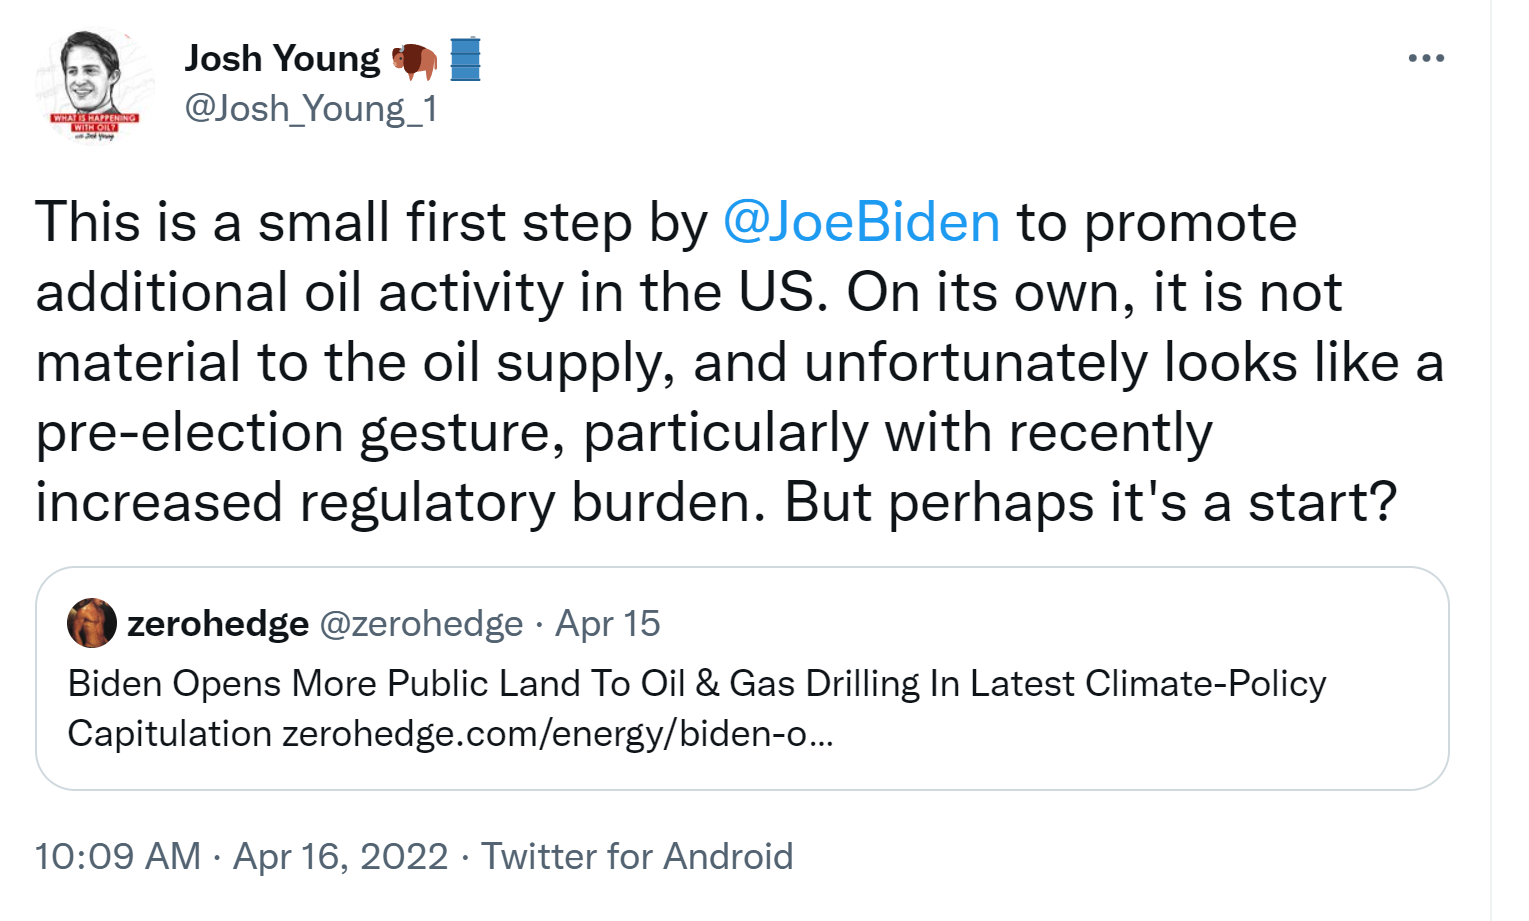Open the @JoeBiden mention link
The image size is (1529, 921).
pos(861,222)
